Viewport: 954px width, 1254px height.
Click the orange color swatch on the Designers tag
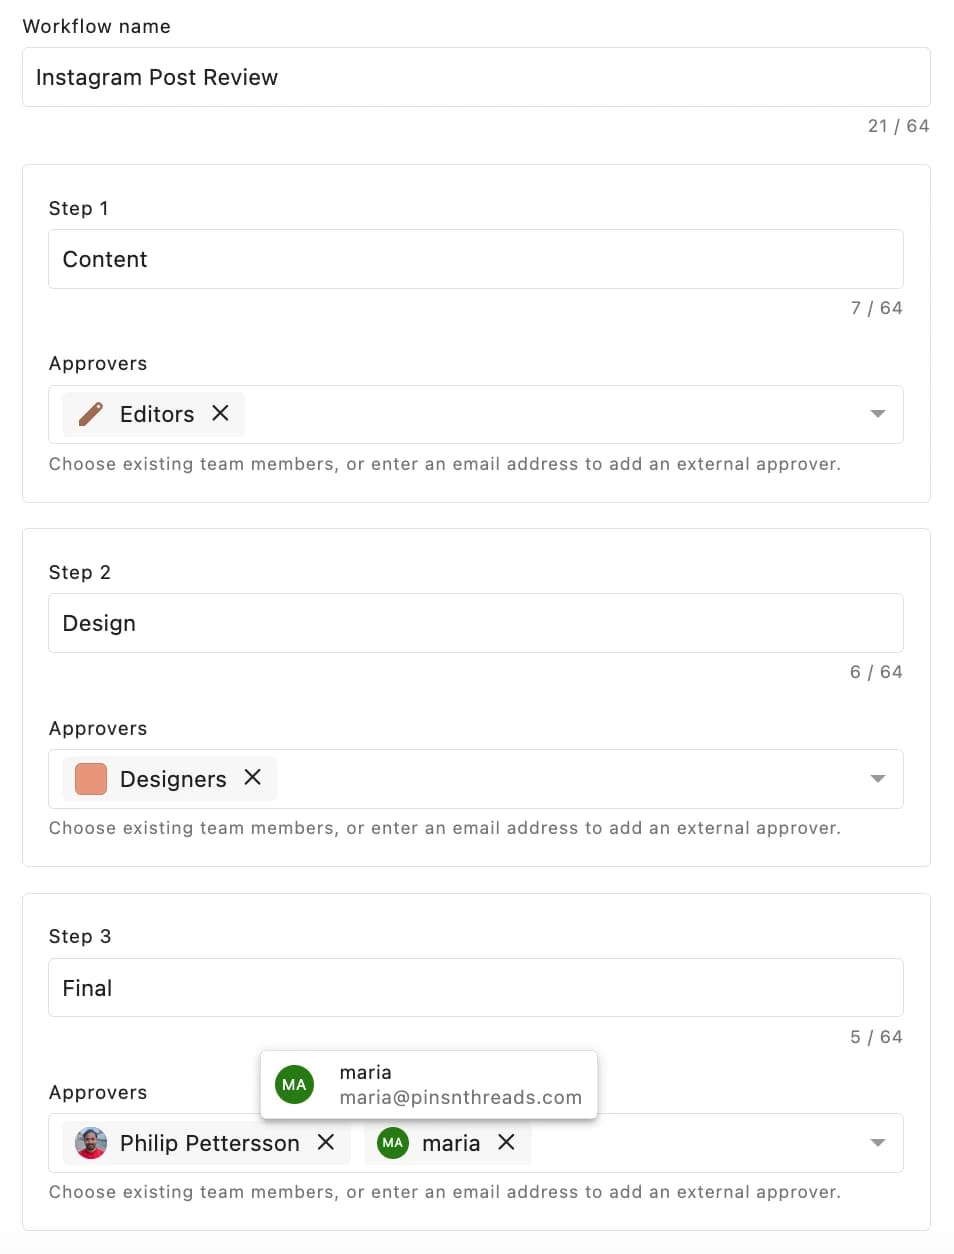click(x=89, y=778)
